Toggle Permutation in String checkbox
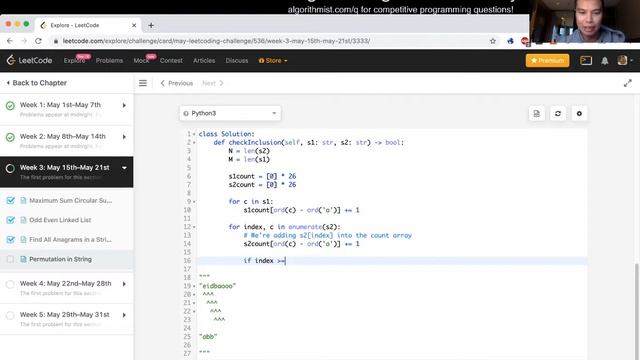Viewport: 640px width, 360px height. (x=11, y=259)
